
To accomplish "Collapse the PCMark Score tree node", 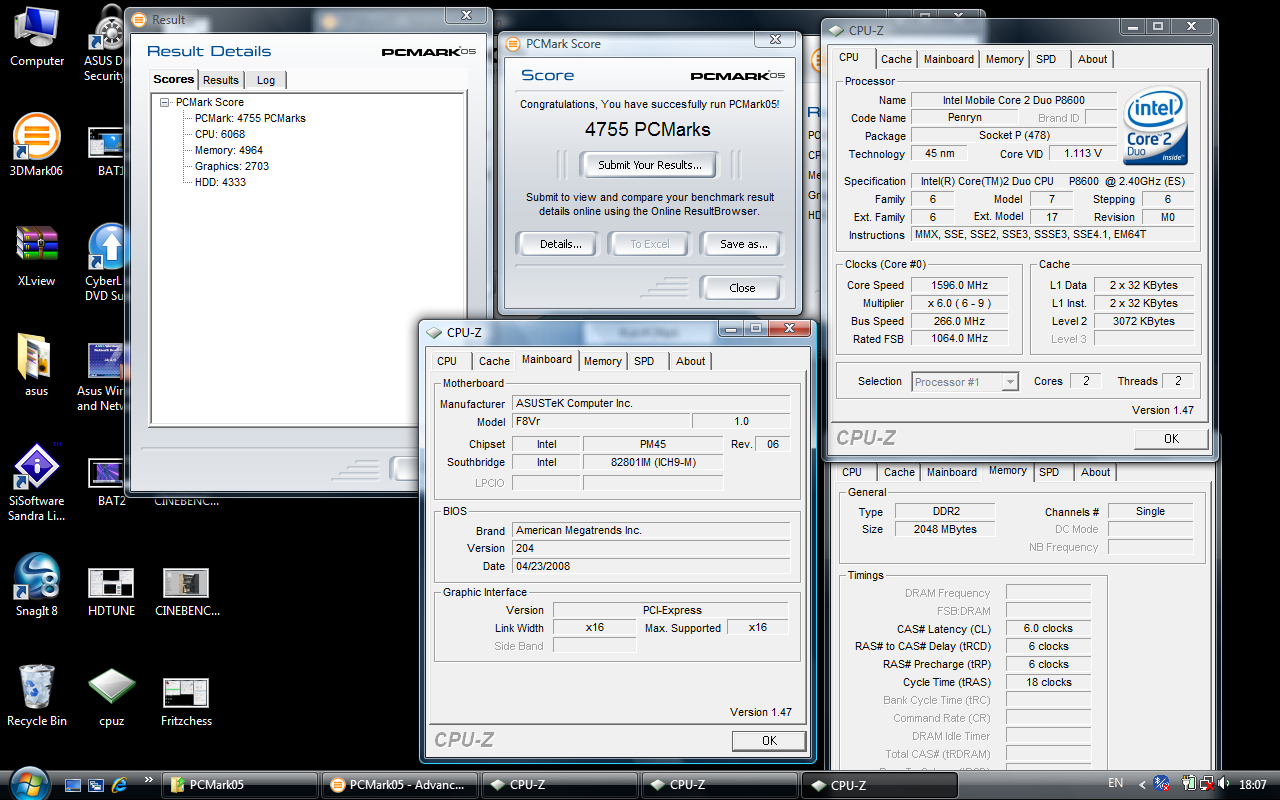I will 164,102.
